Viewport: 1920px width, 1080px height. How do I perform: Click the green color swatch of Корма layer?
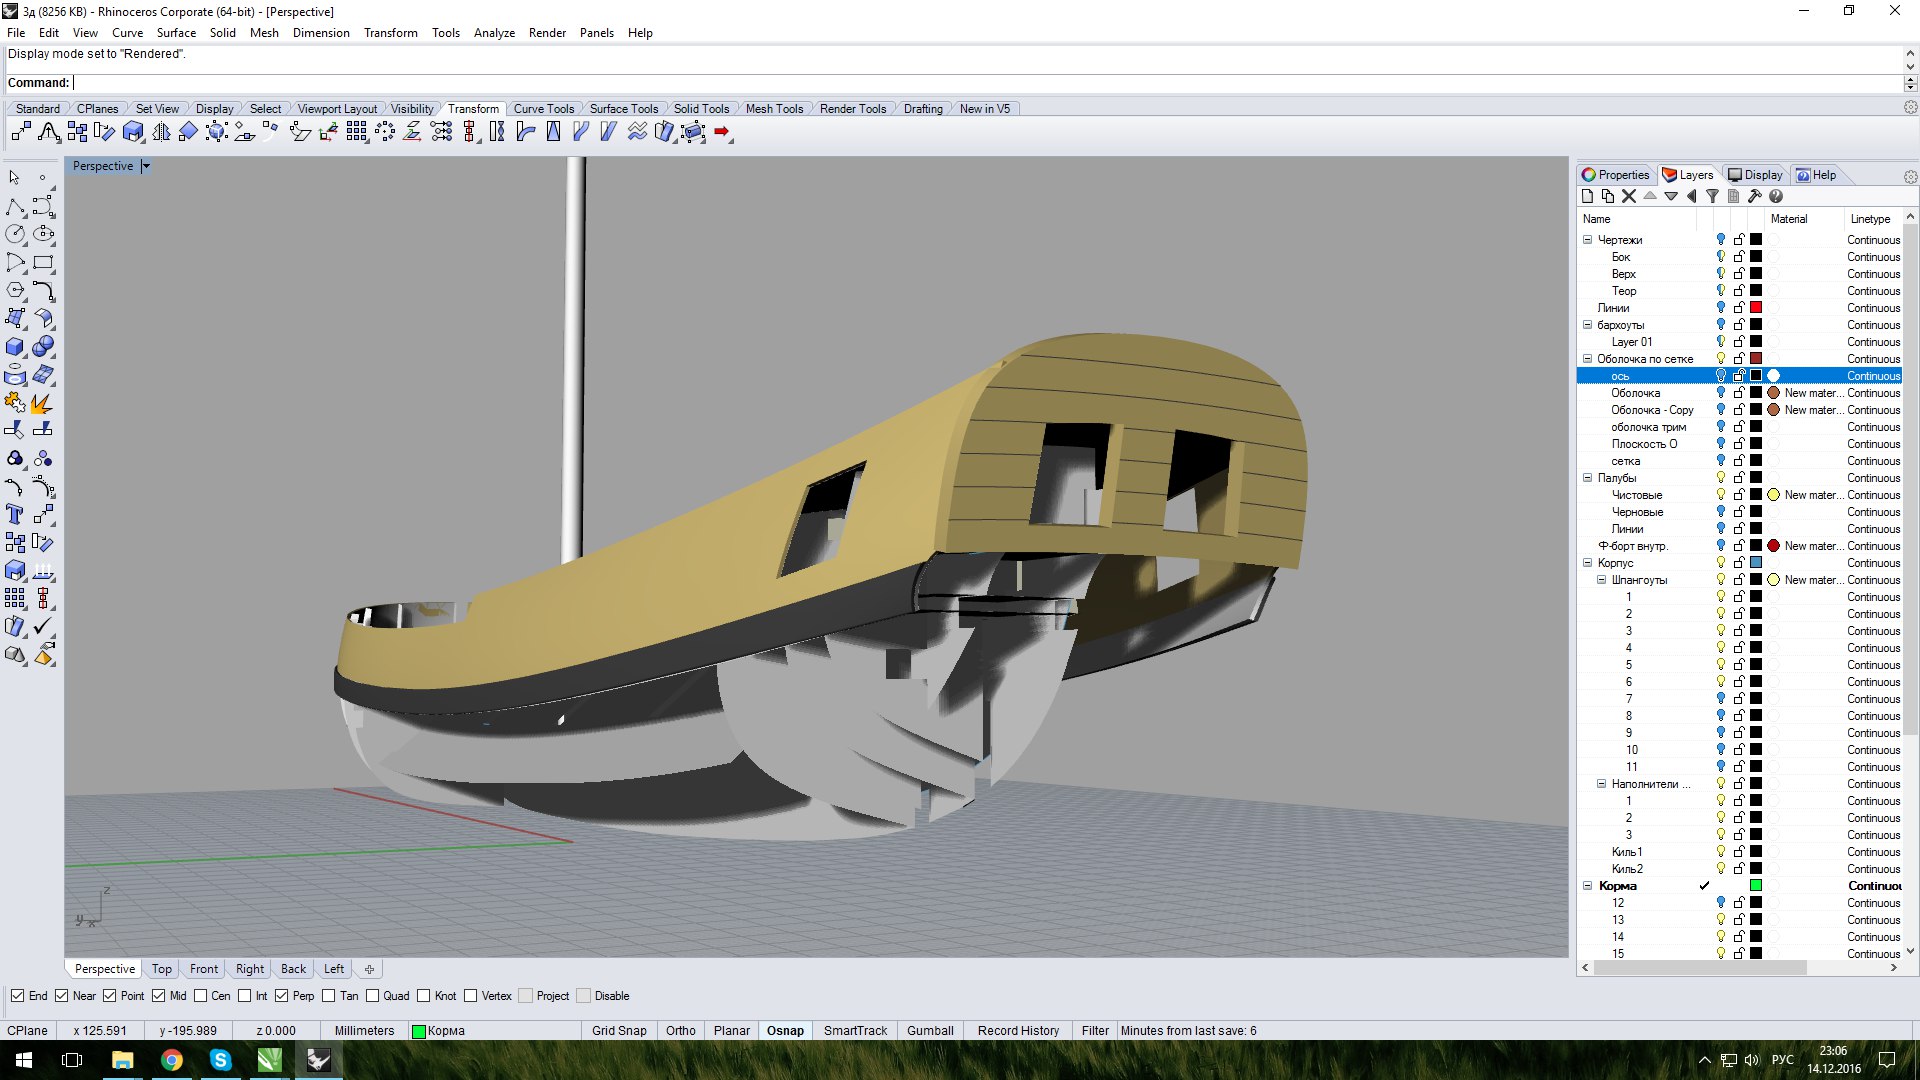click(1756, 886)
